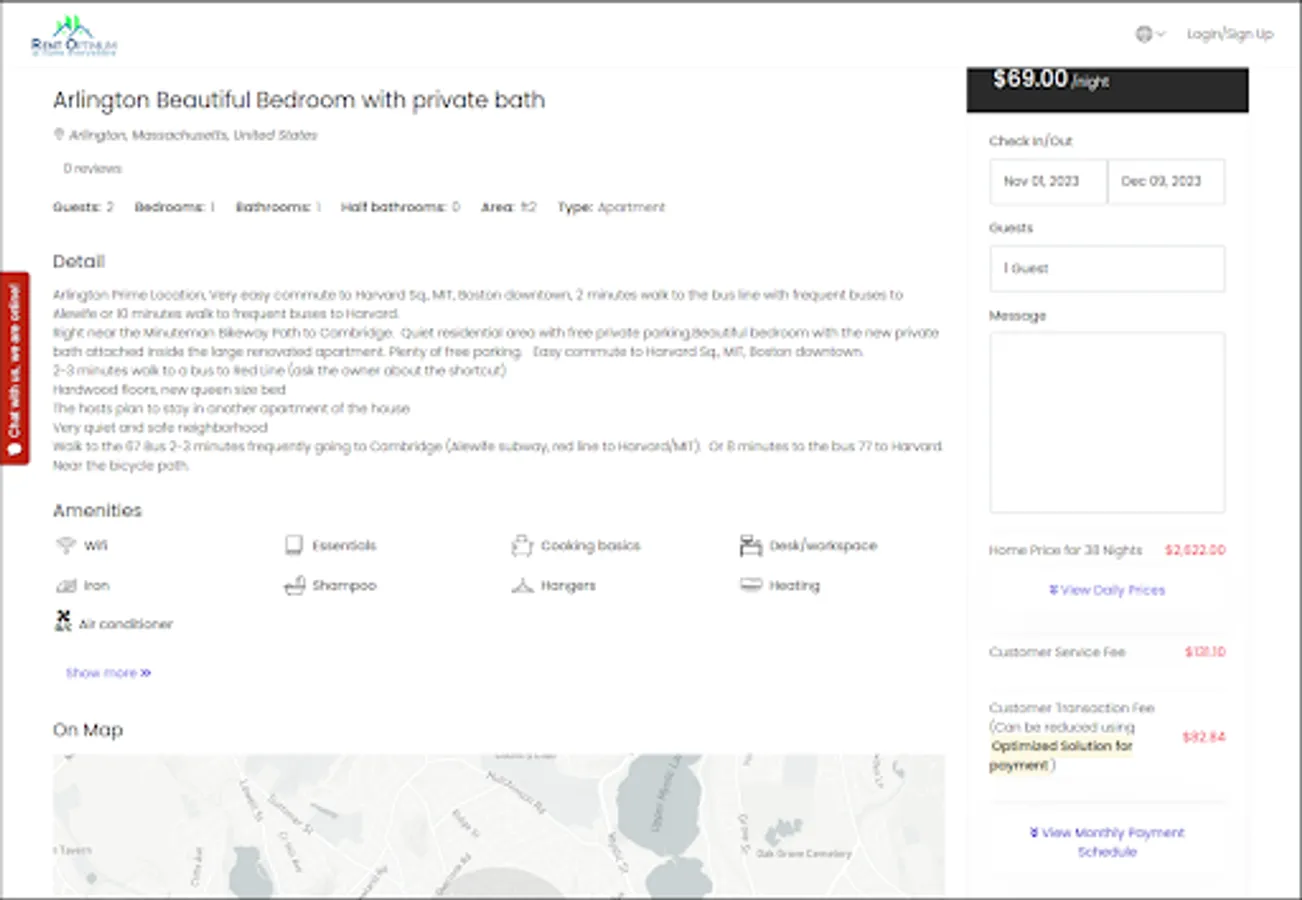The width and height of the screenshot is (1302, 900).
Task: Click inside the Message text area
Action: tap(1107, 422)
